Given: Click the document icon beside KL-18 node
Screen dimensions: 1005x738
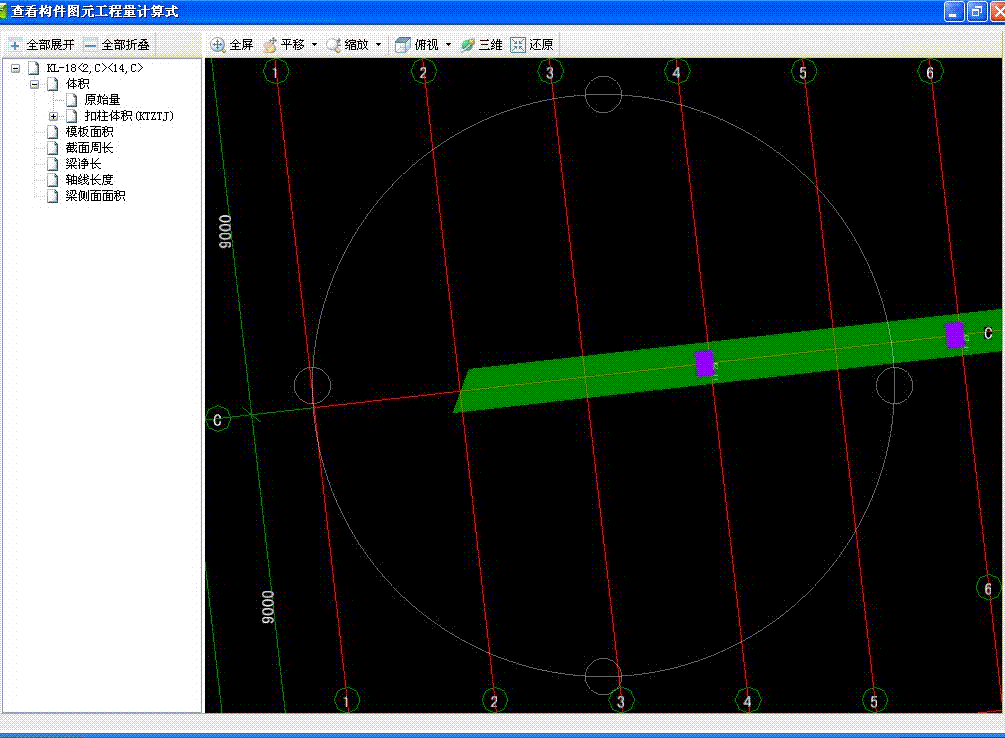Looking at the screenshot, I should (x=34, y=68).
